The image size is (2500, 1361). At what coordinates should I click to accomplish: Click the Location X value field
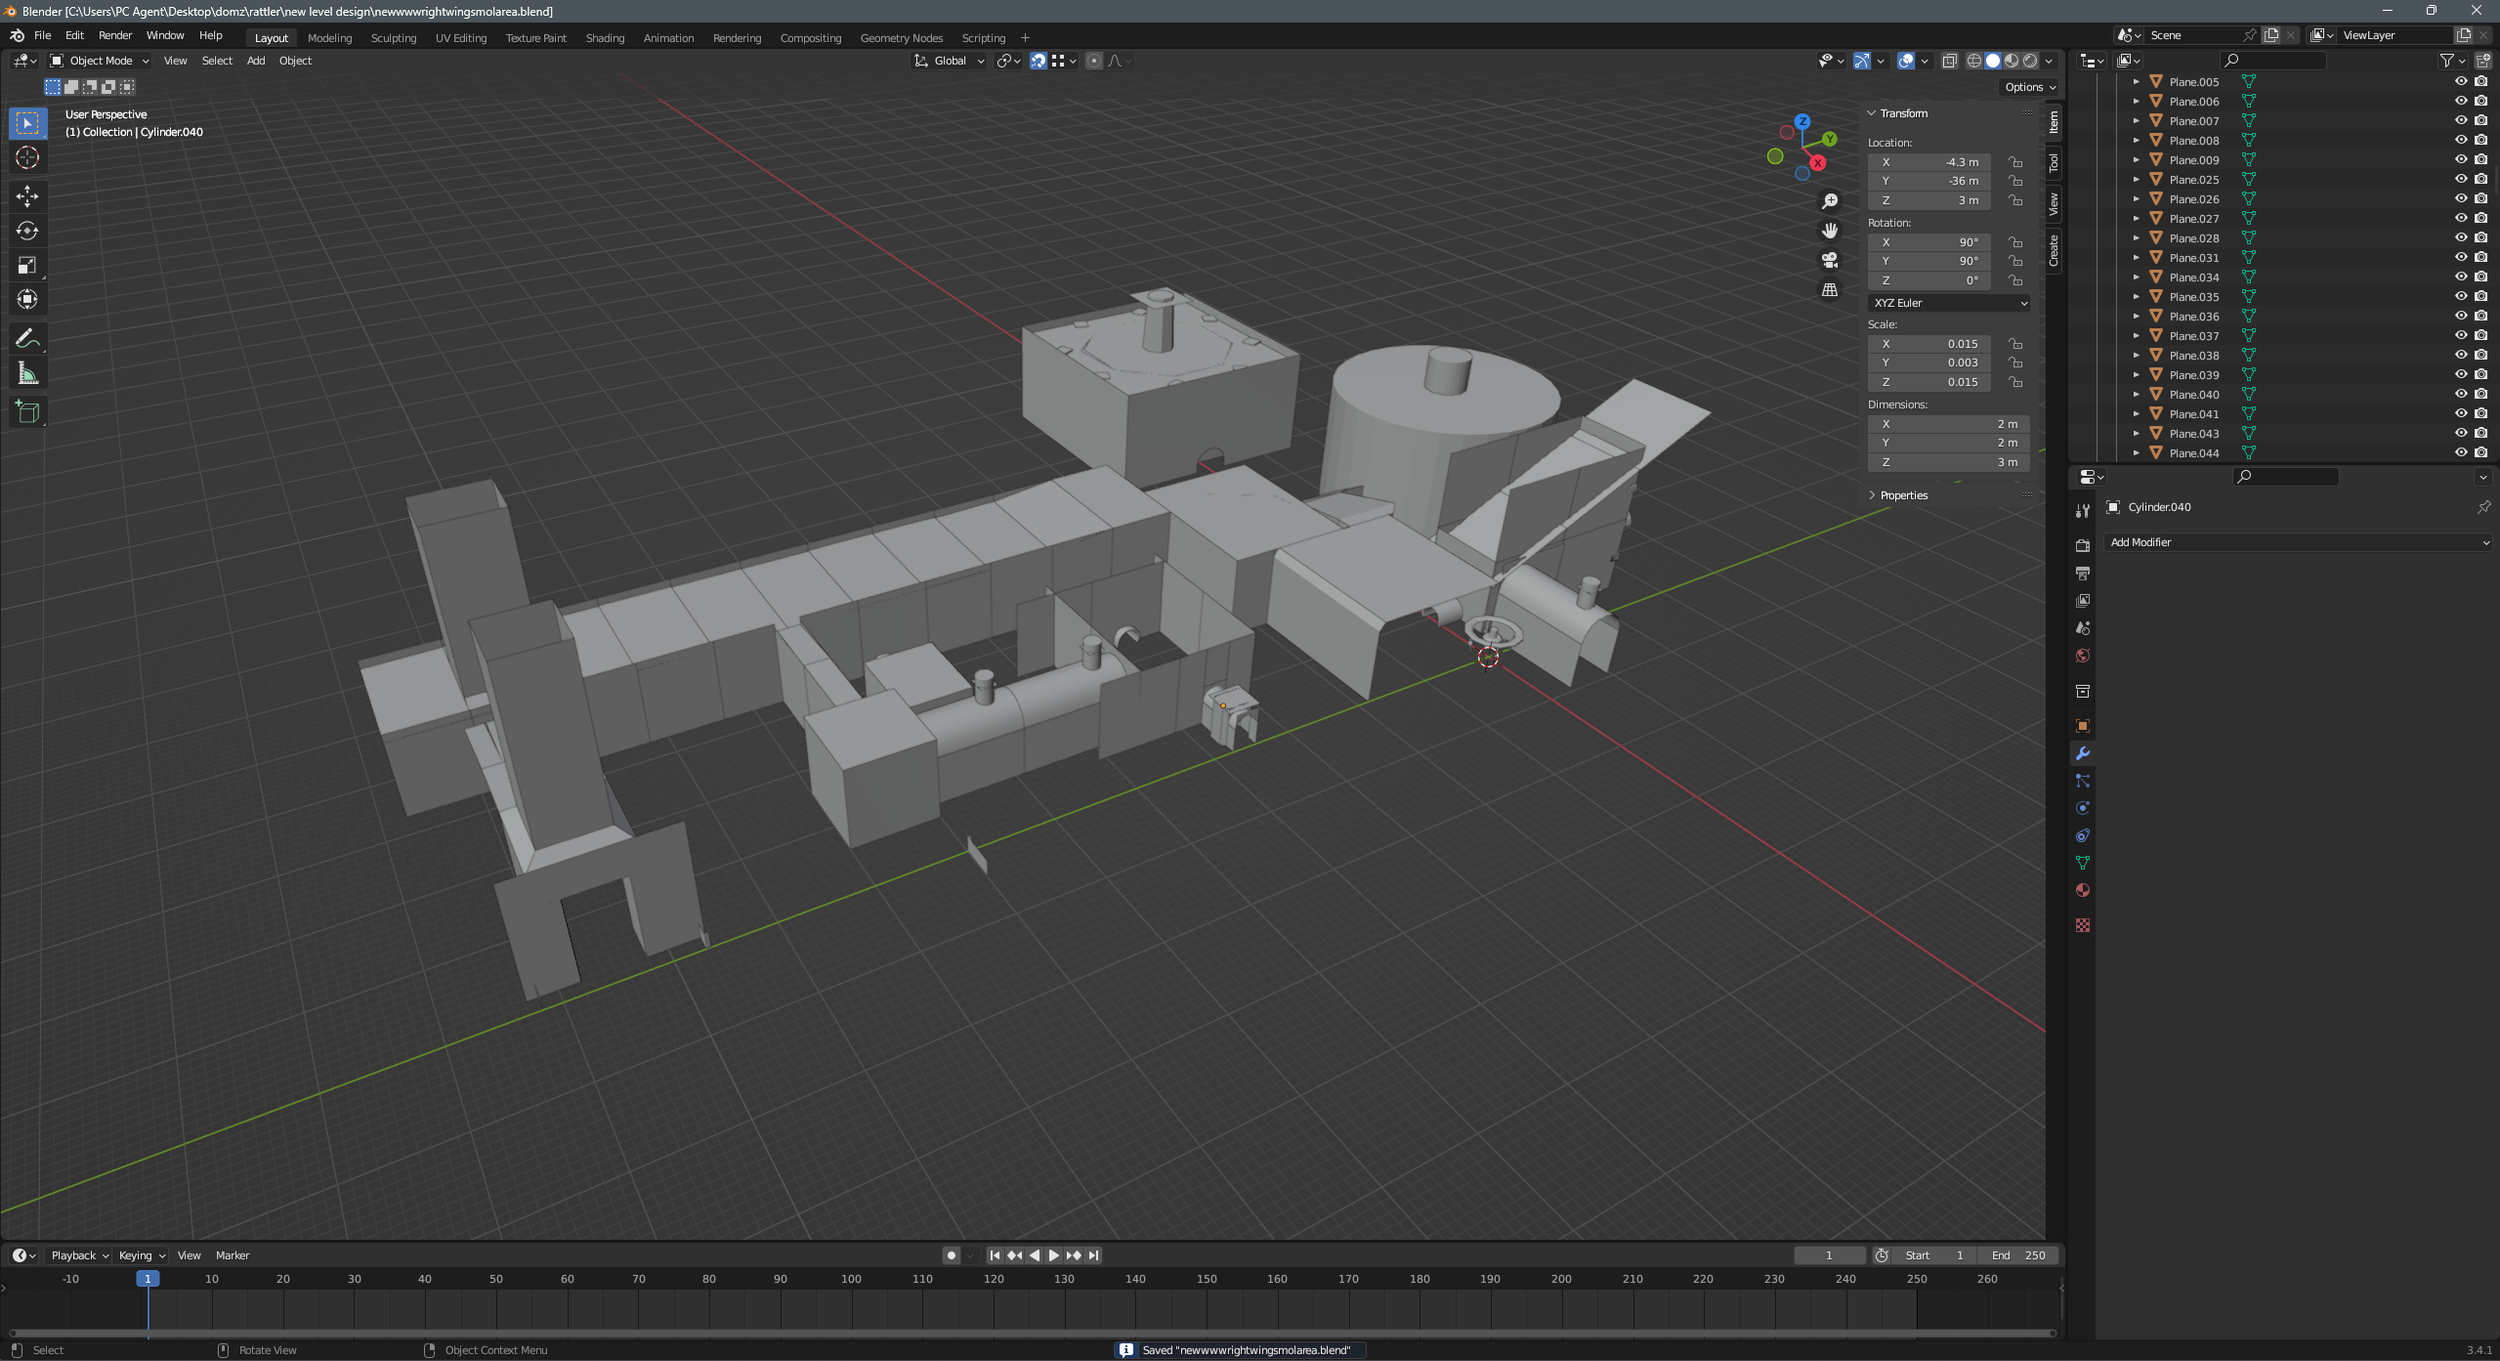pyautogui.click(x=1928, y=162)
